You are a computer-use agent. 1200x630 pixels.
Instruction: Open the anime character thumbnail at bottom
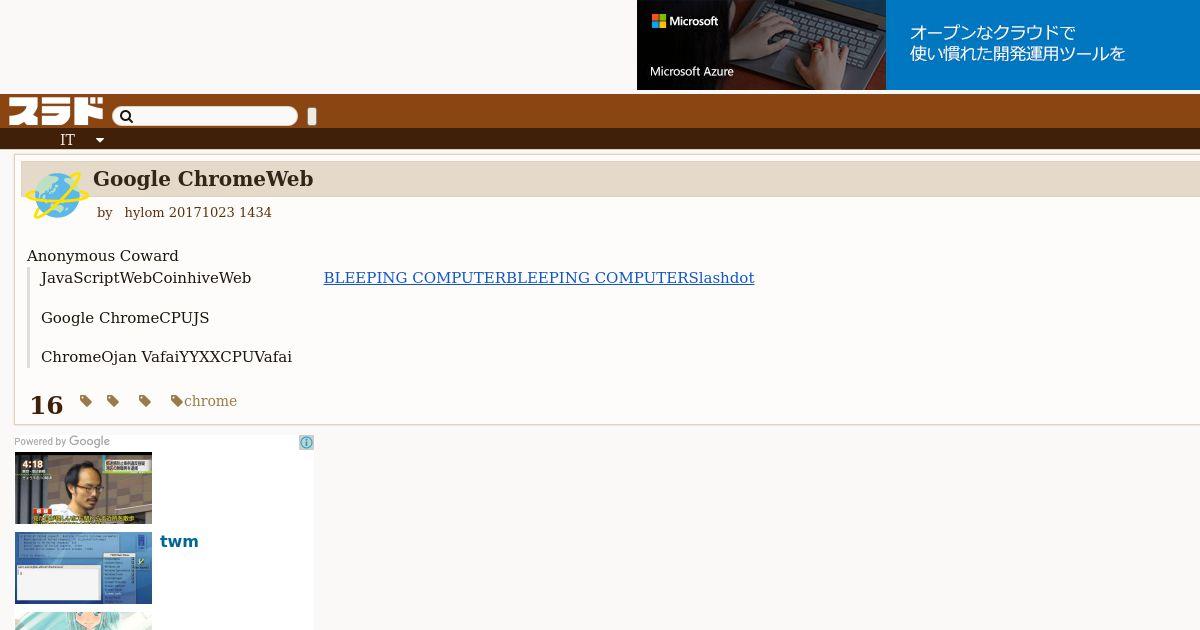tap(83, 621)
